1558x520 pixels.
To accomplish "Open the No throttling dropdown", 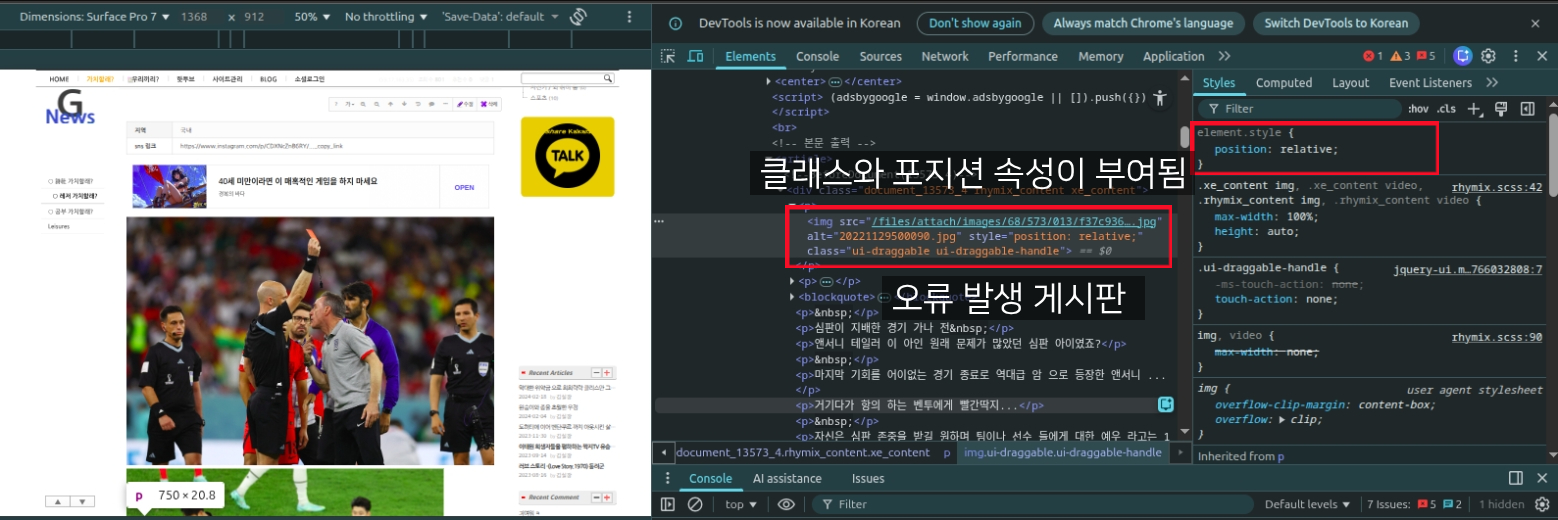I will tap(386, 17).
